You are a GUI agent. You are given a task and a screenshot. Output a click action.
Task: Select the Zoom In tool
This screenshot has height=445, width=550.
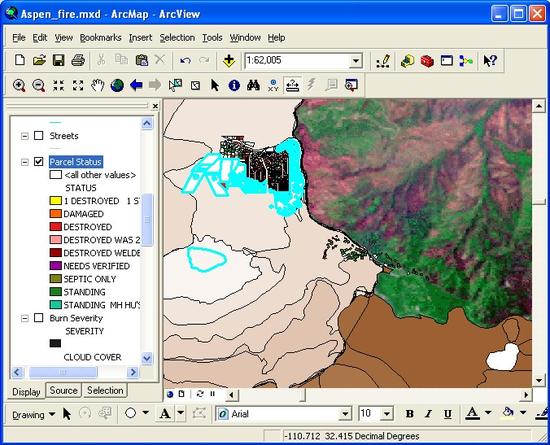[19, 85]
